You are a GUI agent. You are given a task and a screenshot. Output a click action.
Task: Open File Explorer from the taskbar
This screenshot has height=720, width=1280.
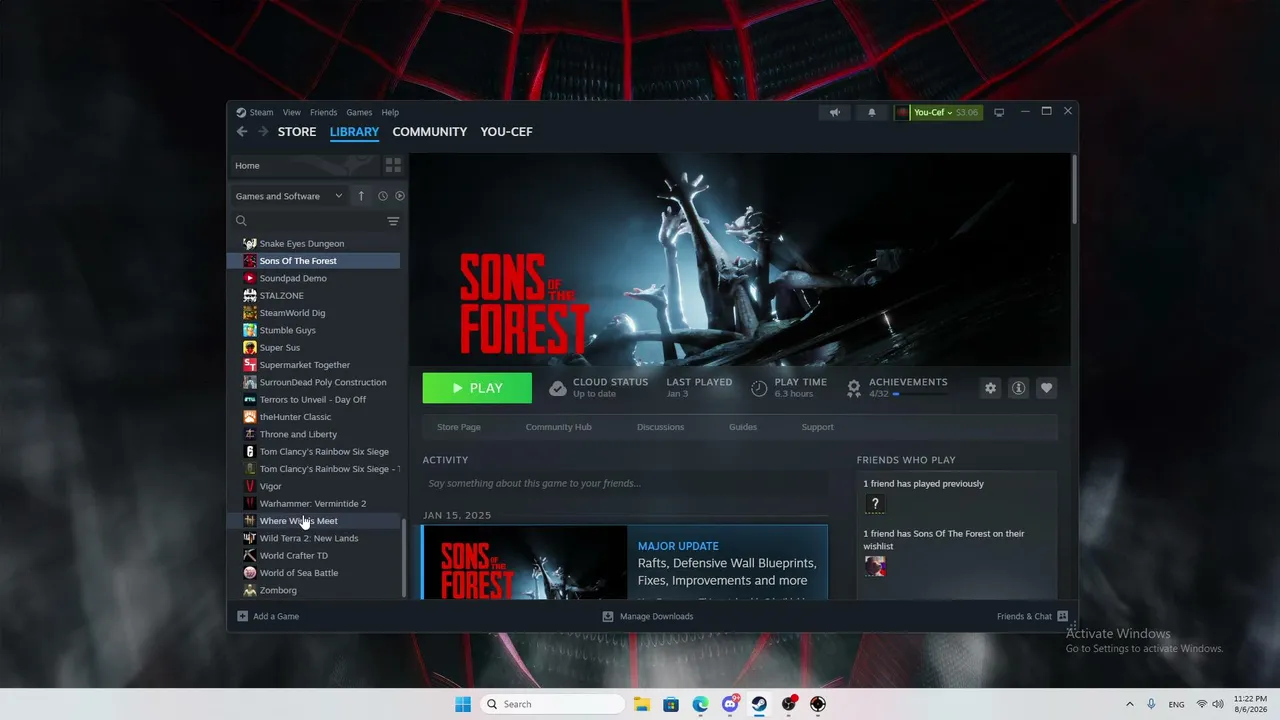pyautogui.click(x=641, y=704)
